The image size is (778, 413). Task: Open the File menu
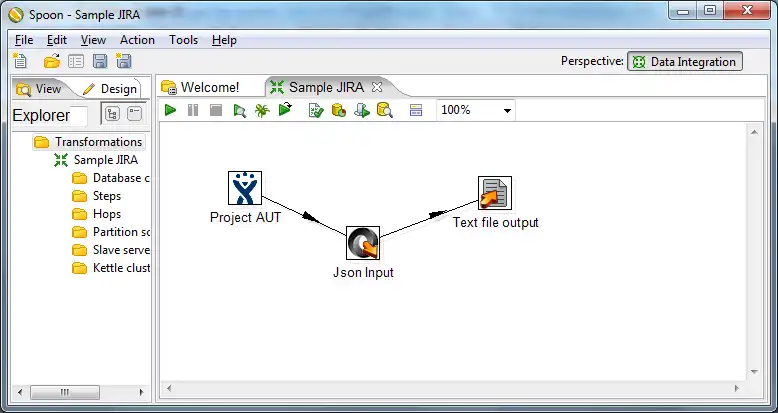pyautogui.click(x=24, y=40)
